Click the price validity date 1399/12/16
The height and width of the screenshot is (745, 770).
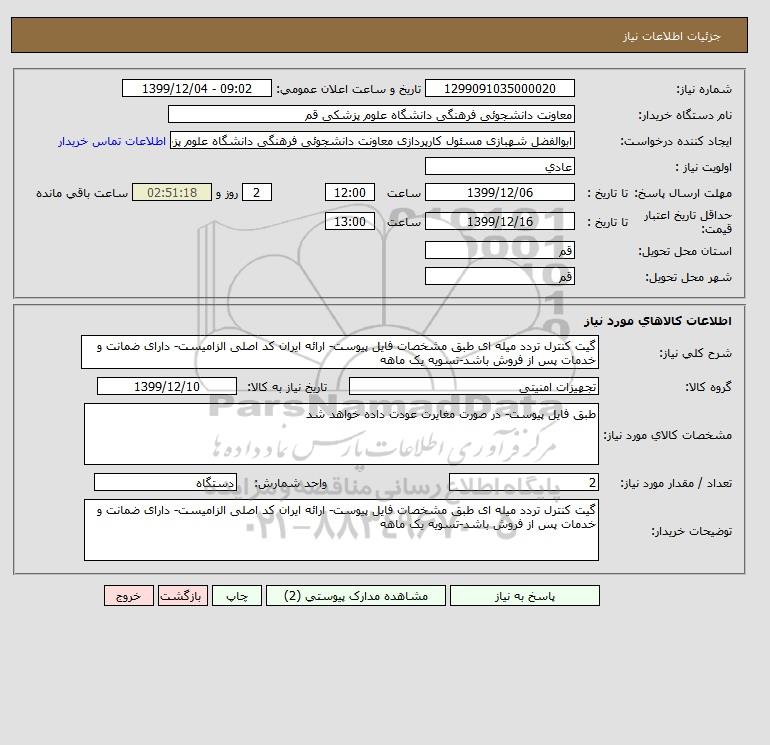499,221
